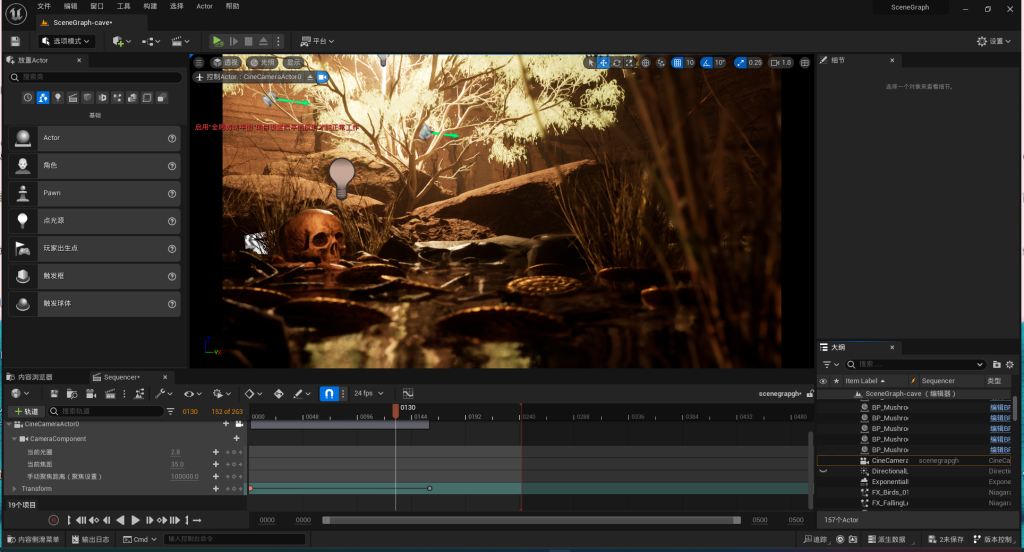Toggle camera cut lock on CineCameraActor0 track
The height and width of the screenshot is (552, 1024).
click(x=240, y=424)
